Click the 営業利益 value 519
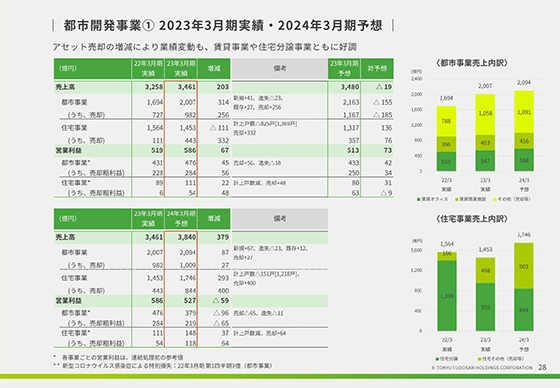 click(x=157, y=150)
